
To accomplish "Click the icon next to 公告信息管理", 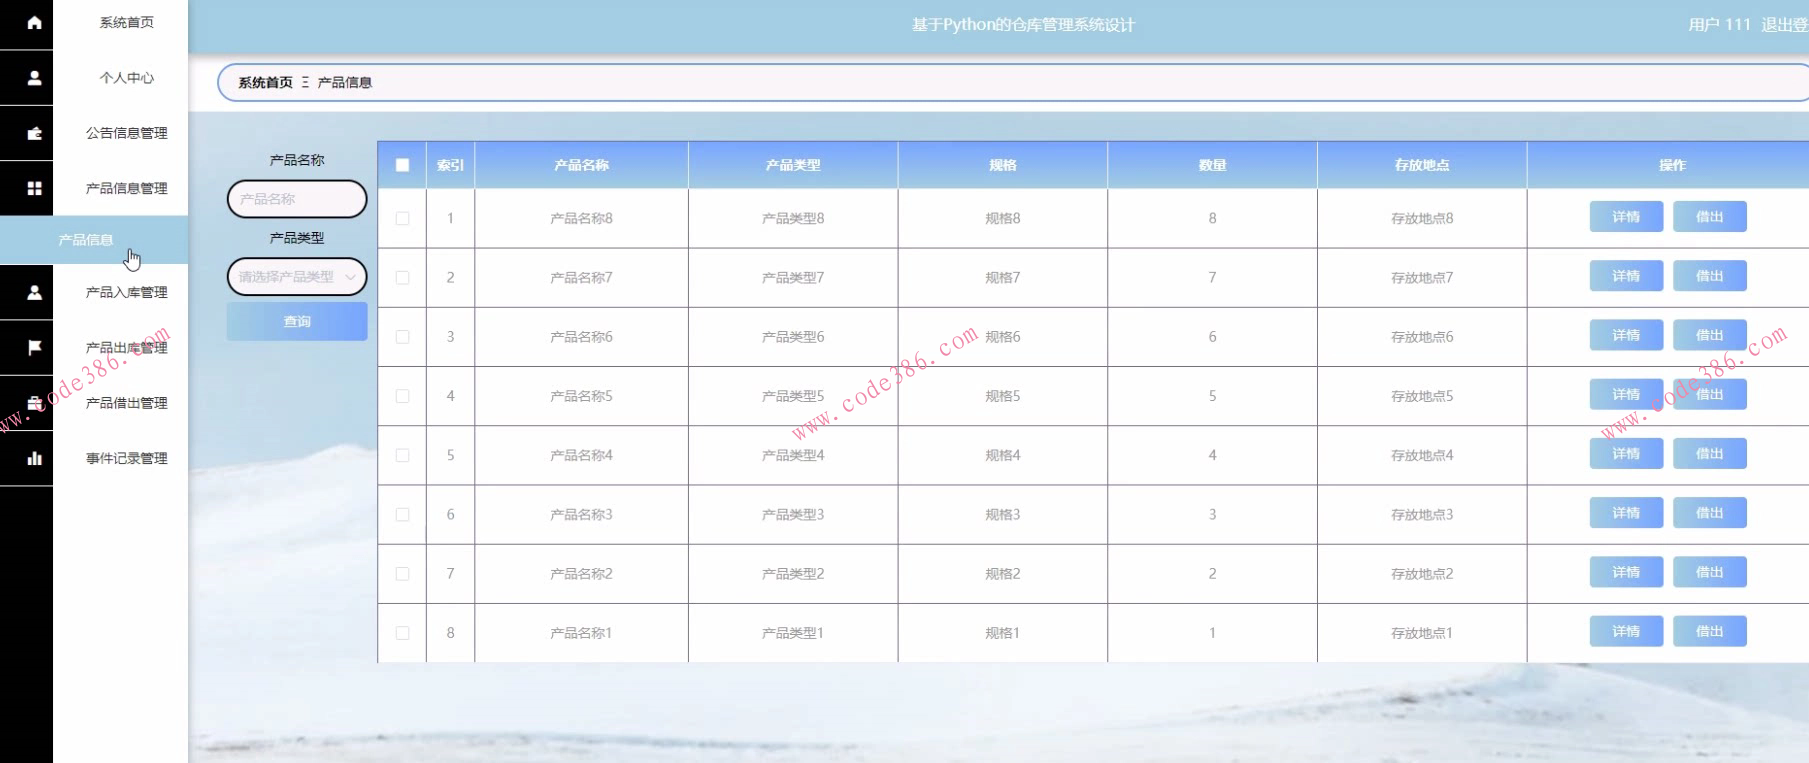I will pos(34,133).
